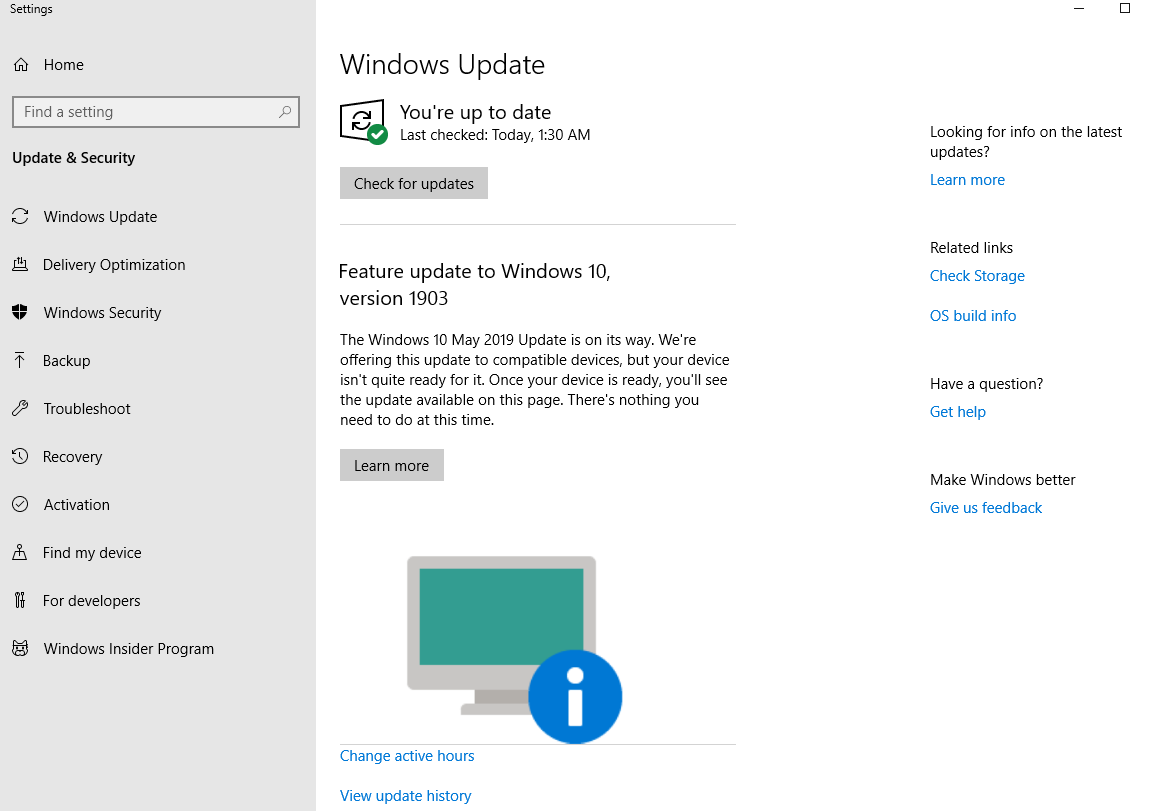
Task: Click 'Last checked: Today, 1:30 AM' text
Action: [x=495, y=135]
